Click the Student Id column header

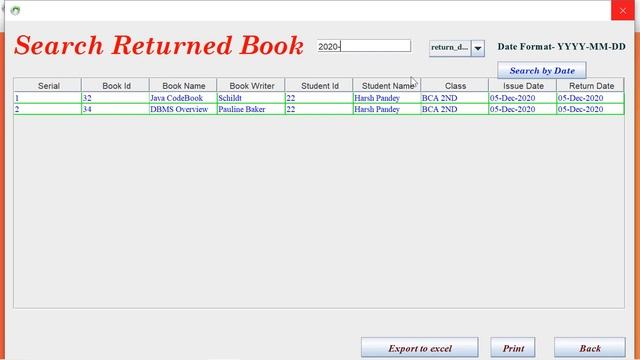319,86
